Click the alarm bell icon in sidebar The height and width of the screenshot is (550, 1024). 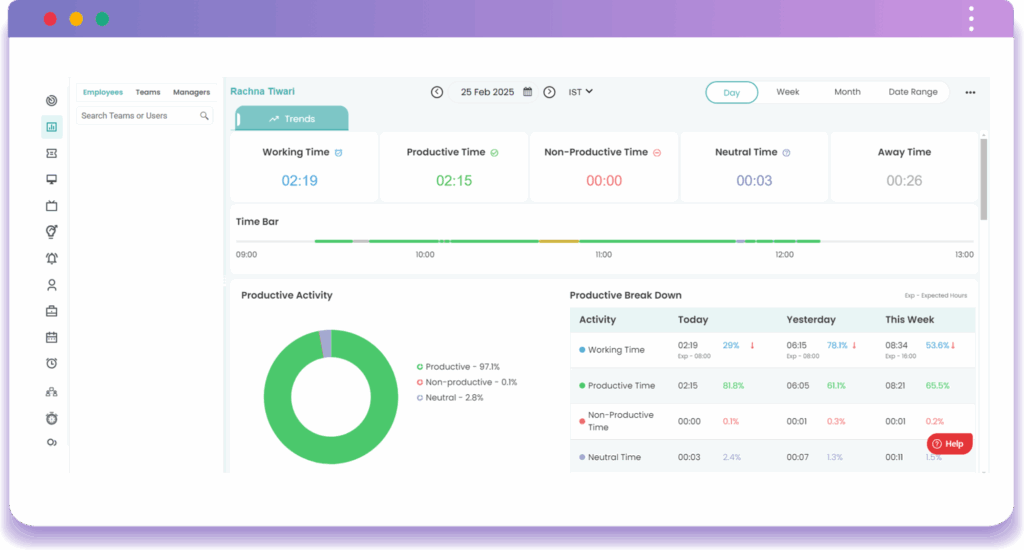51,258
